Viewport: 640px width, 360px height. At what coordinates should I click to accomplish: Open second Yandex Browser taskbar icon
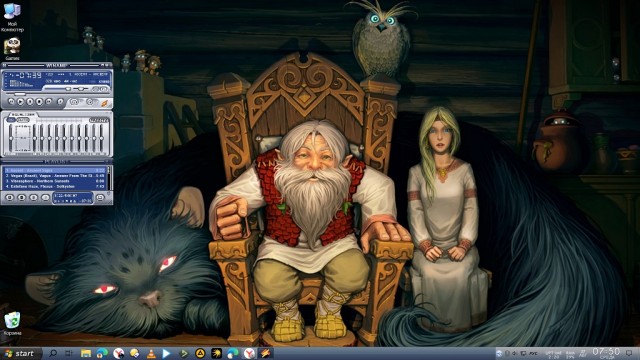click(x=249, y=353)
